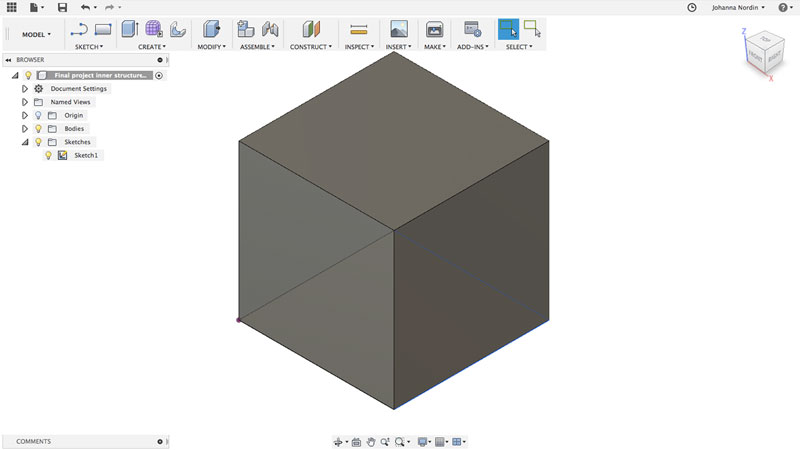Select the freeform selection icon
This screenshot has height=450, width=800.
532,29
